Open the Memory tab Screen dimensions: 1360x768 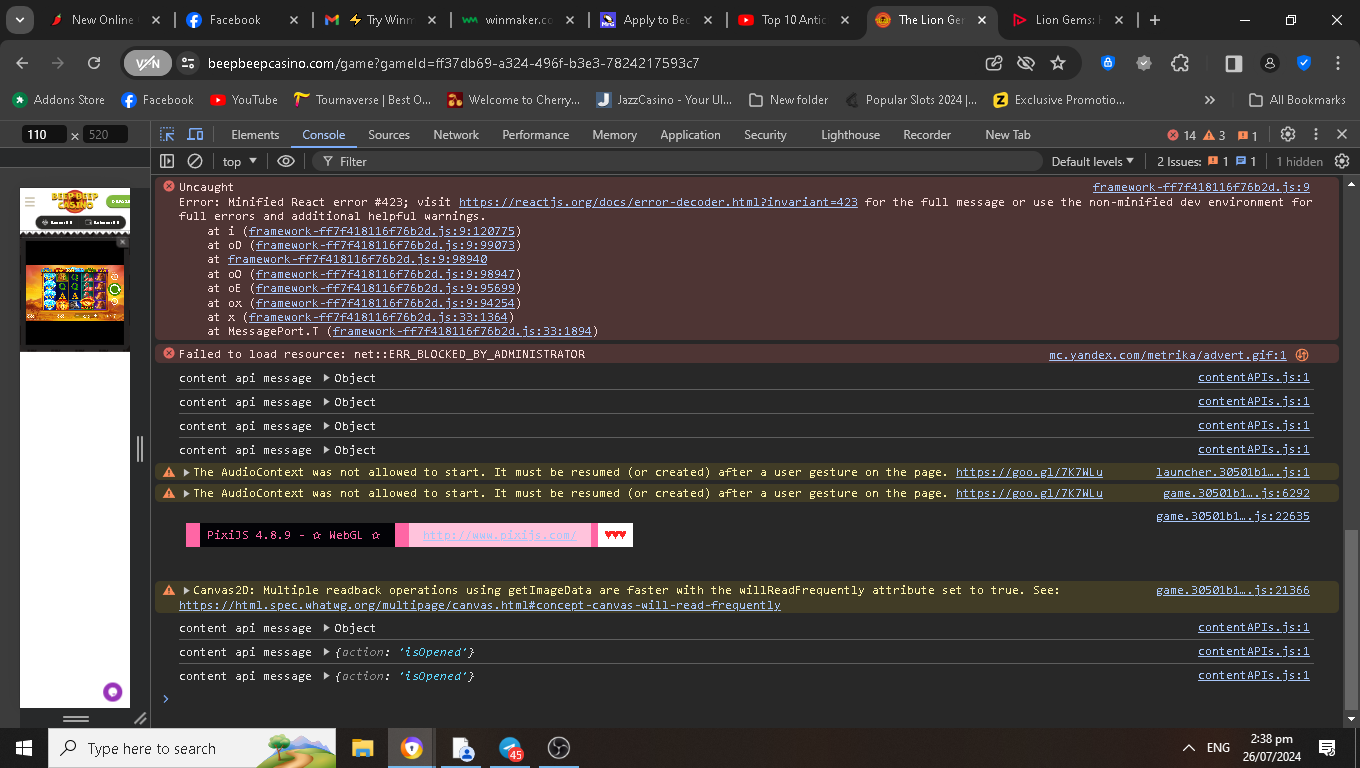point(614,135)
